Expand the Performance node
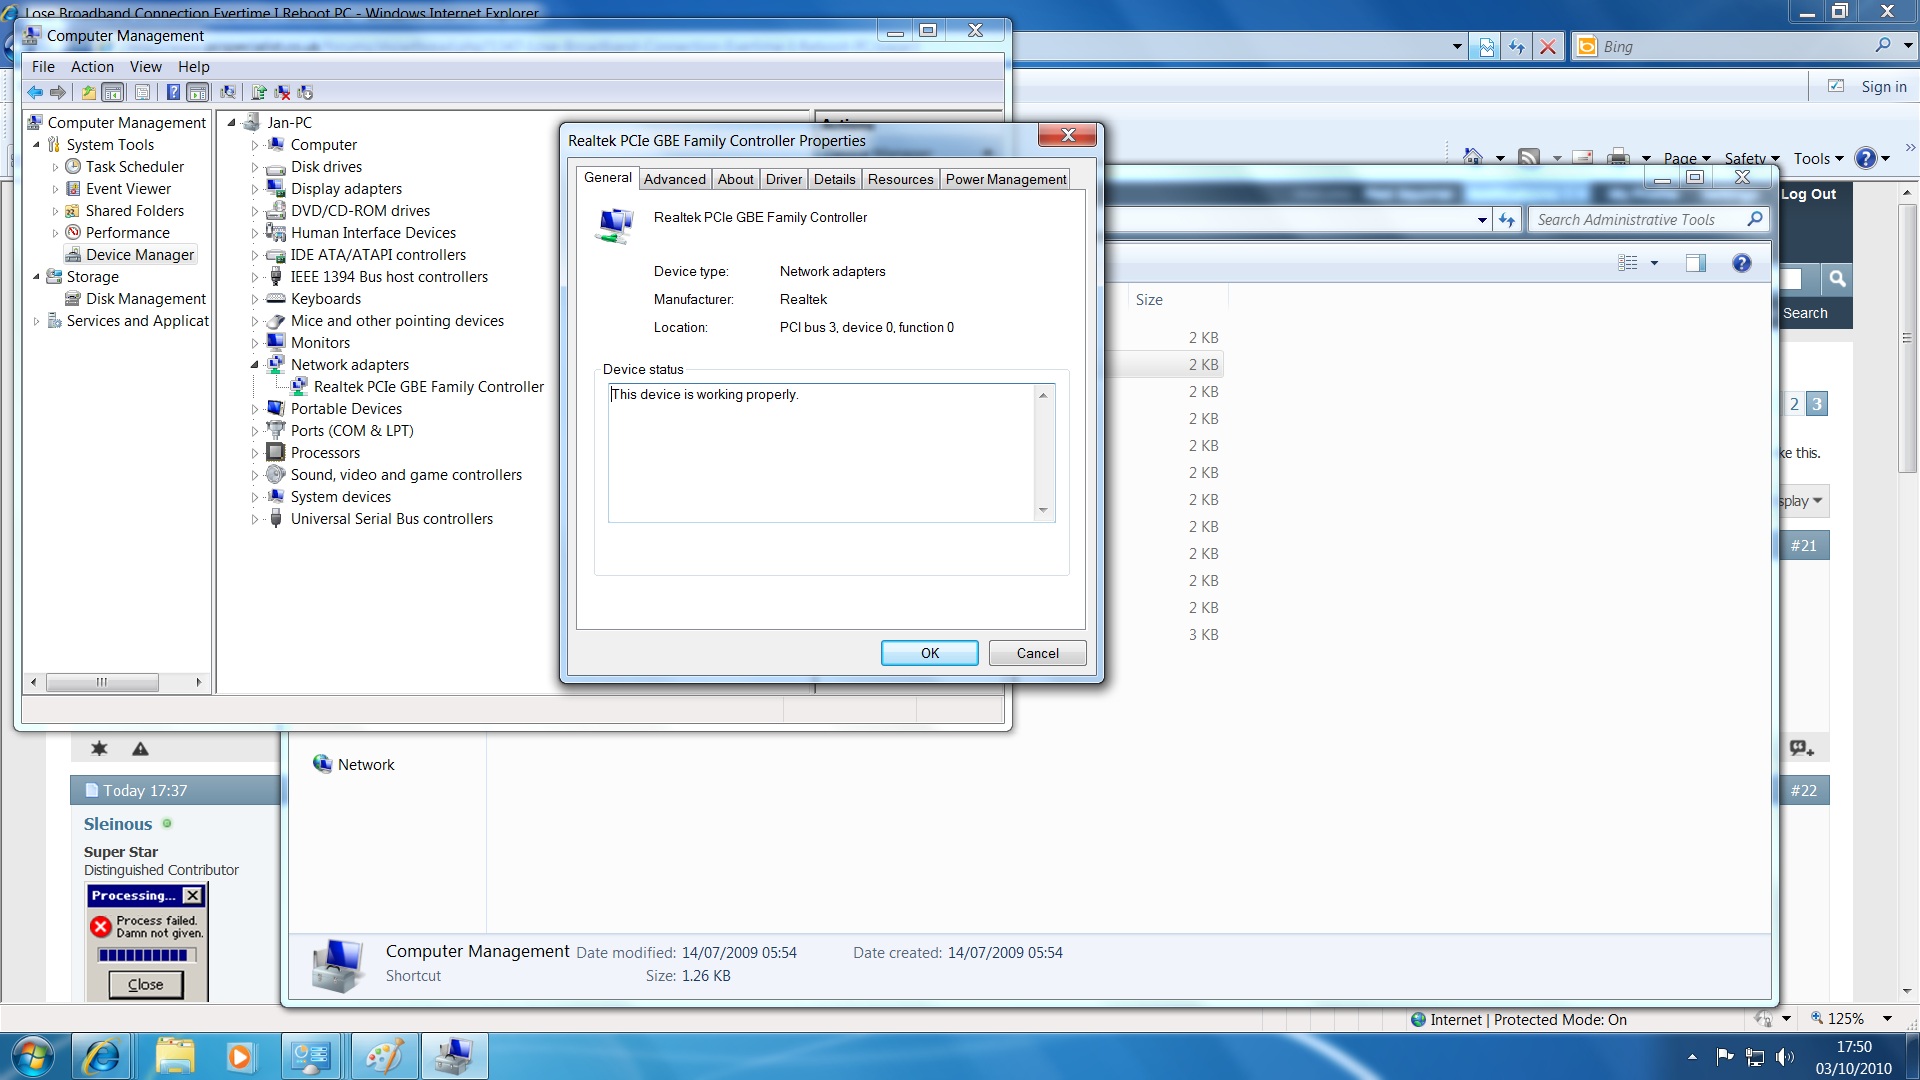Screen dimensions: 1920x1080 (x=55, y=233)
